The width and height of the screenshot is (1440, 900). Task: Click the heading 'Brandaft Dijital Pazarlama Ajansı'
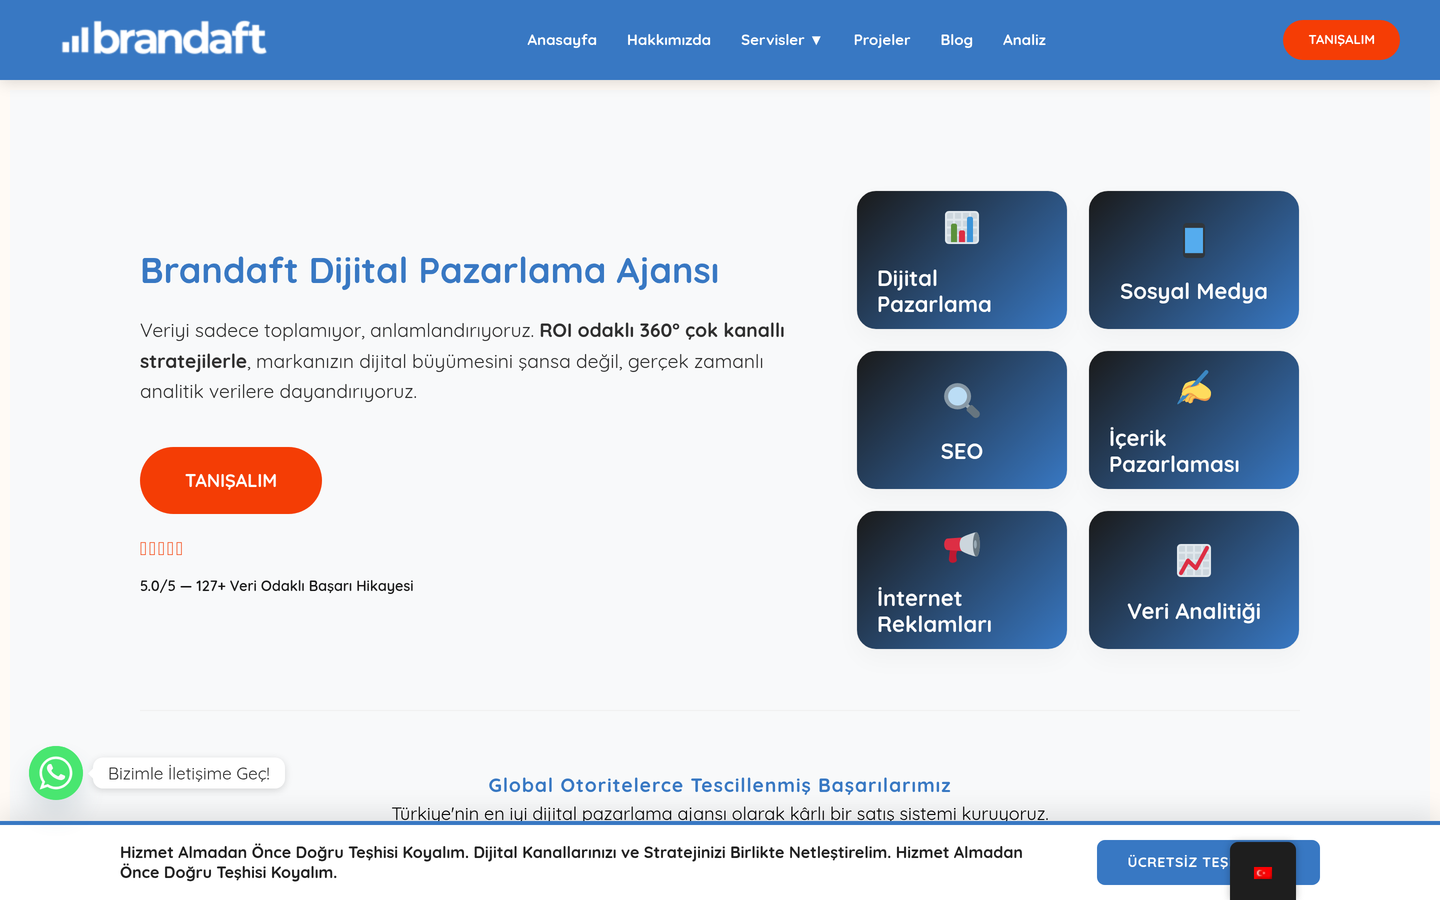point(429,271)
